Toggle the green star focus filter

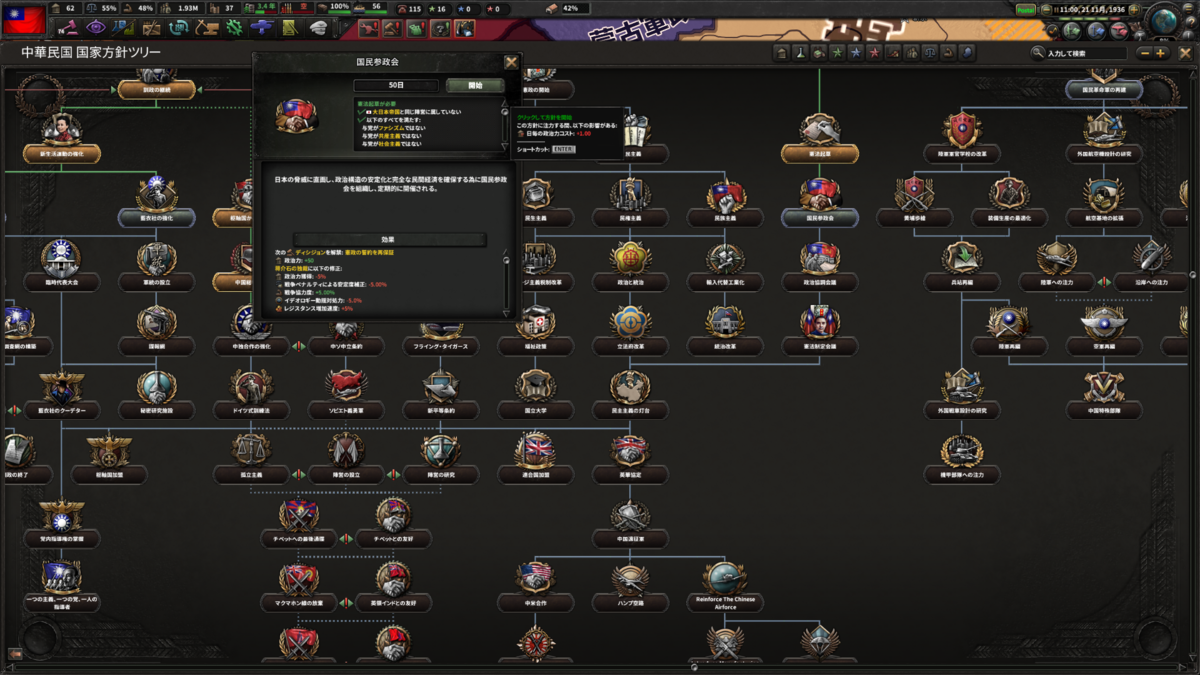(838, 52)
